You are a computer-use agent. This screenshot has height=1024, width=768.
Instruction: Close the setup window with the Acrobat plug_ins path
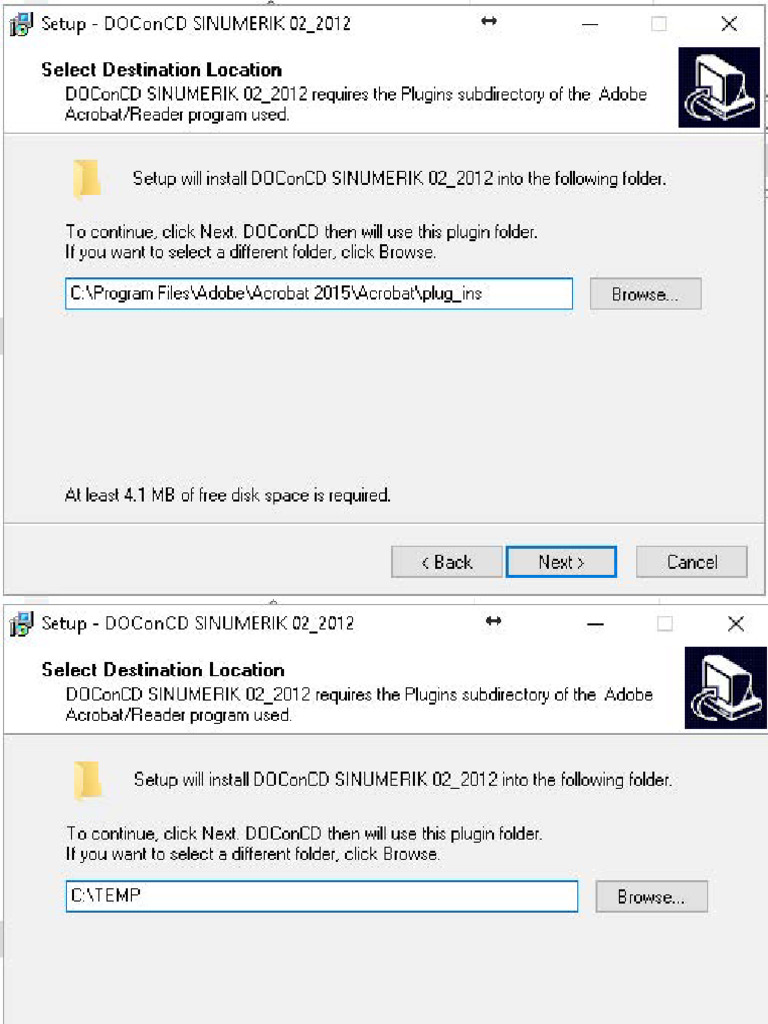point(729,24)
